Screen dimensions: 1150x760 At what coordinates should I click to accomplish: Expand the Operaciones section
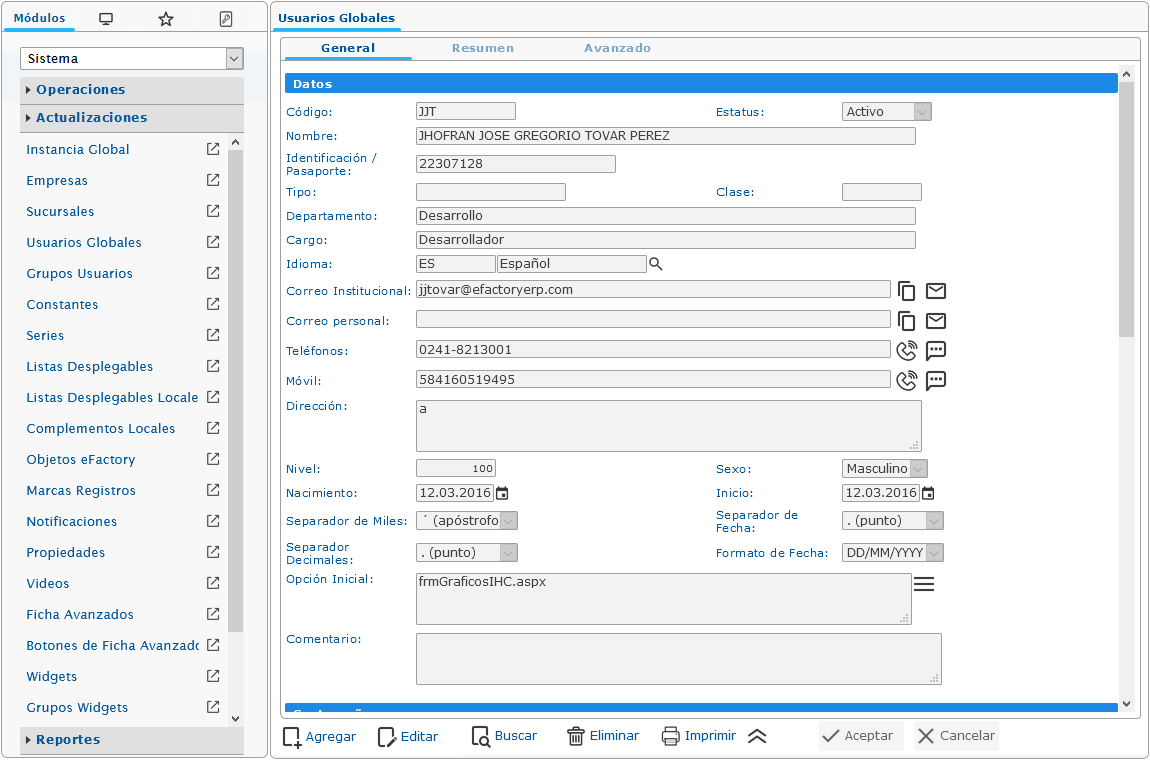(x=80, y=89)
